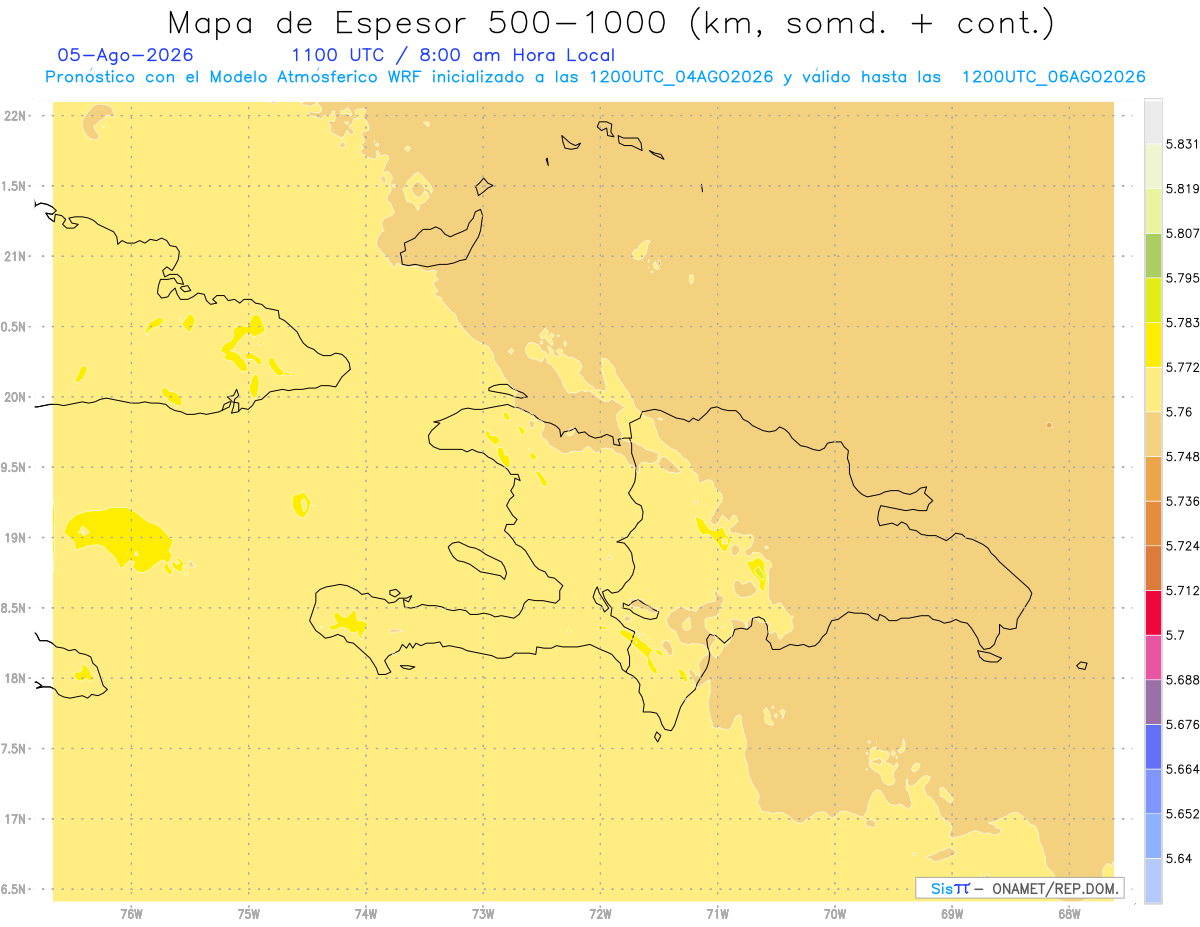Click the legend value 5.772

(x=1183, y=367)
